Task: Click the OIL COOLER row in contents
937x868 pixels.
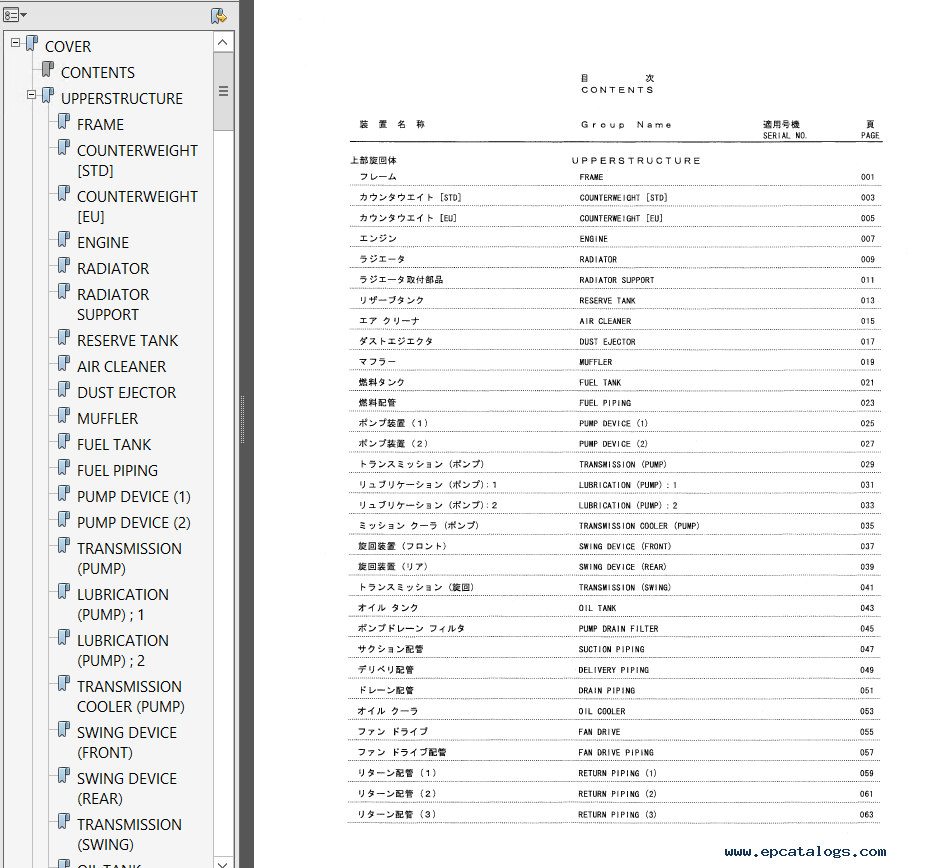Action: [614, 711]
